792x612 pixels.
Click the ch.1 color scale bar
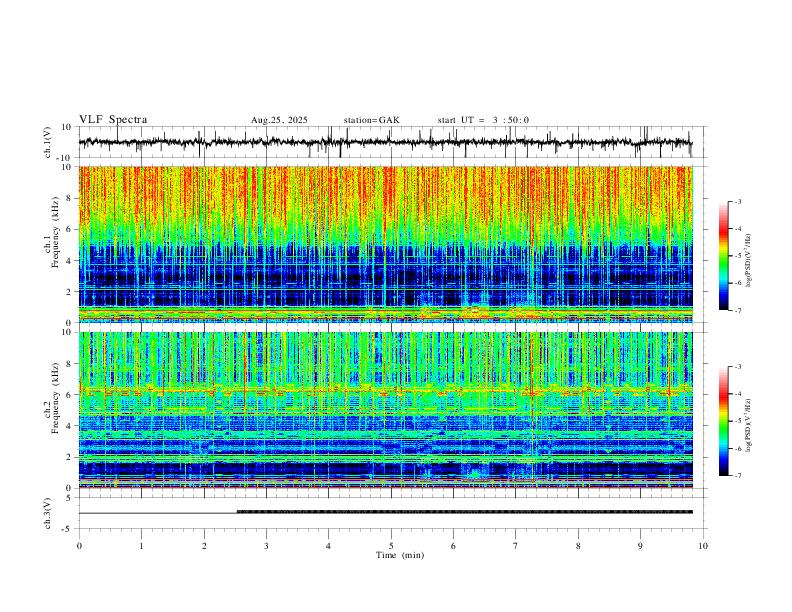pyautogui.click(x=724, y=256)
